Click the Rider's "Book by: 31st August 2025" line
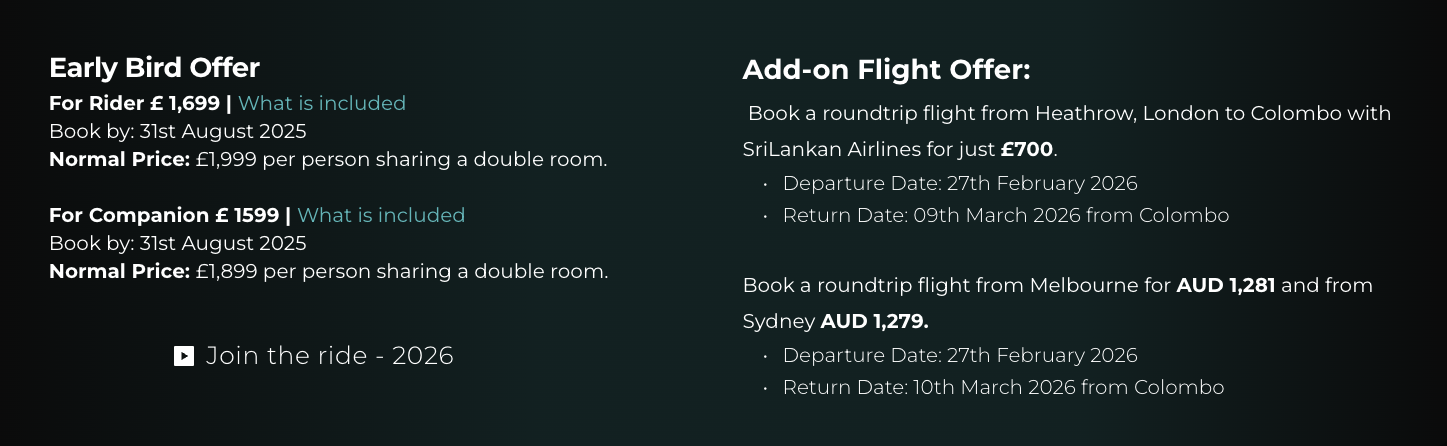 tap(177, 131)
